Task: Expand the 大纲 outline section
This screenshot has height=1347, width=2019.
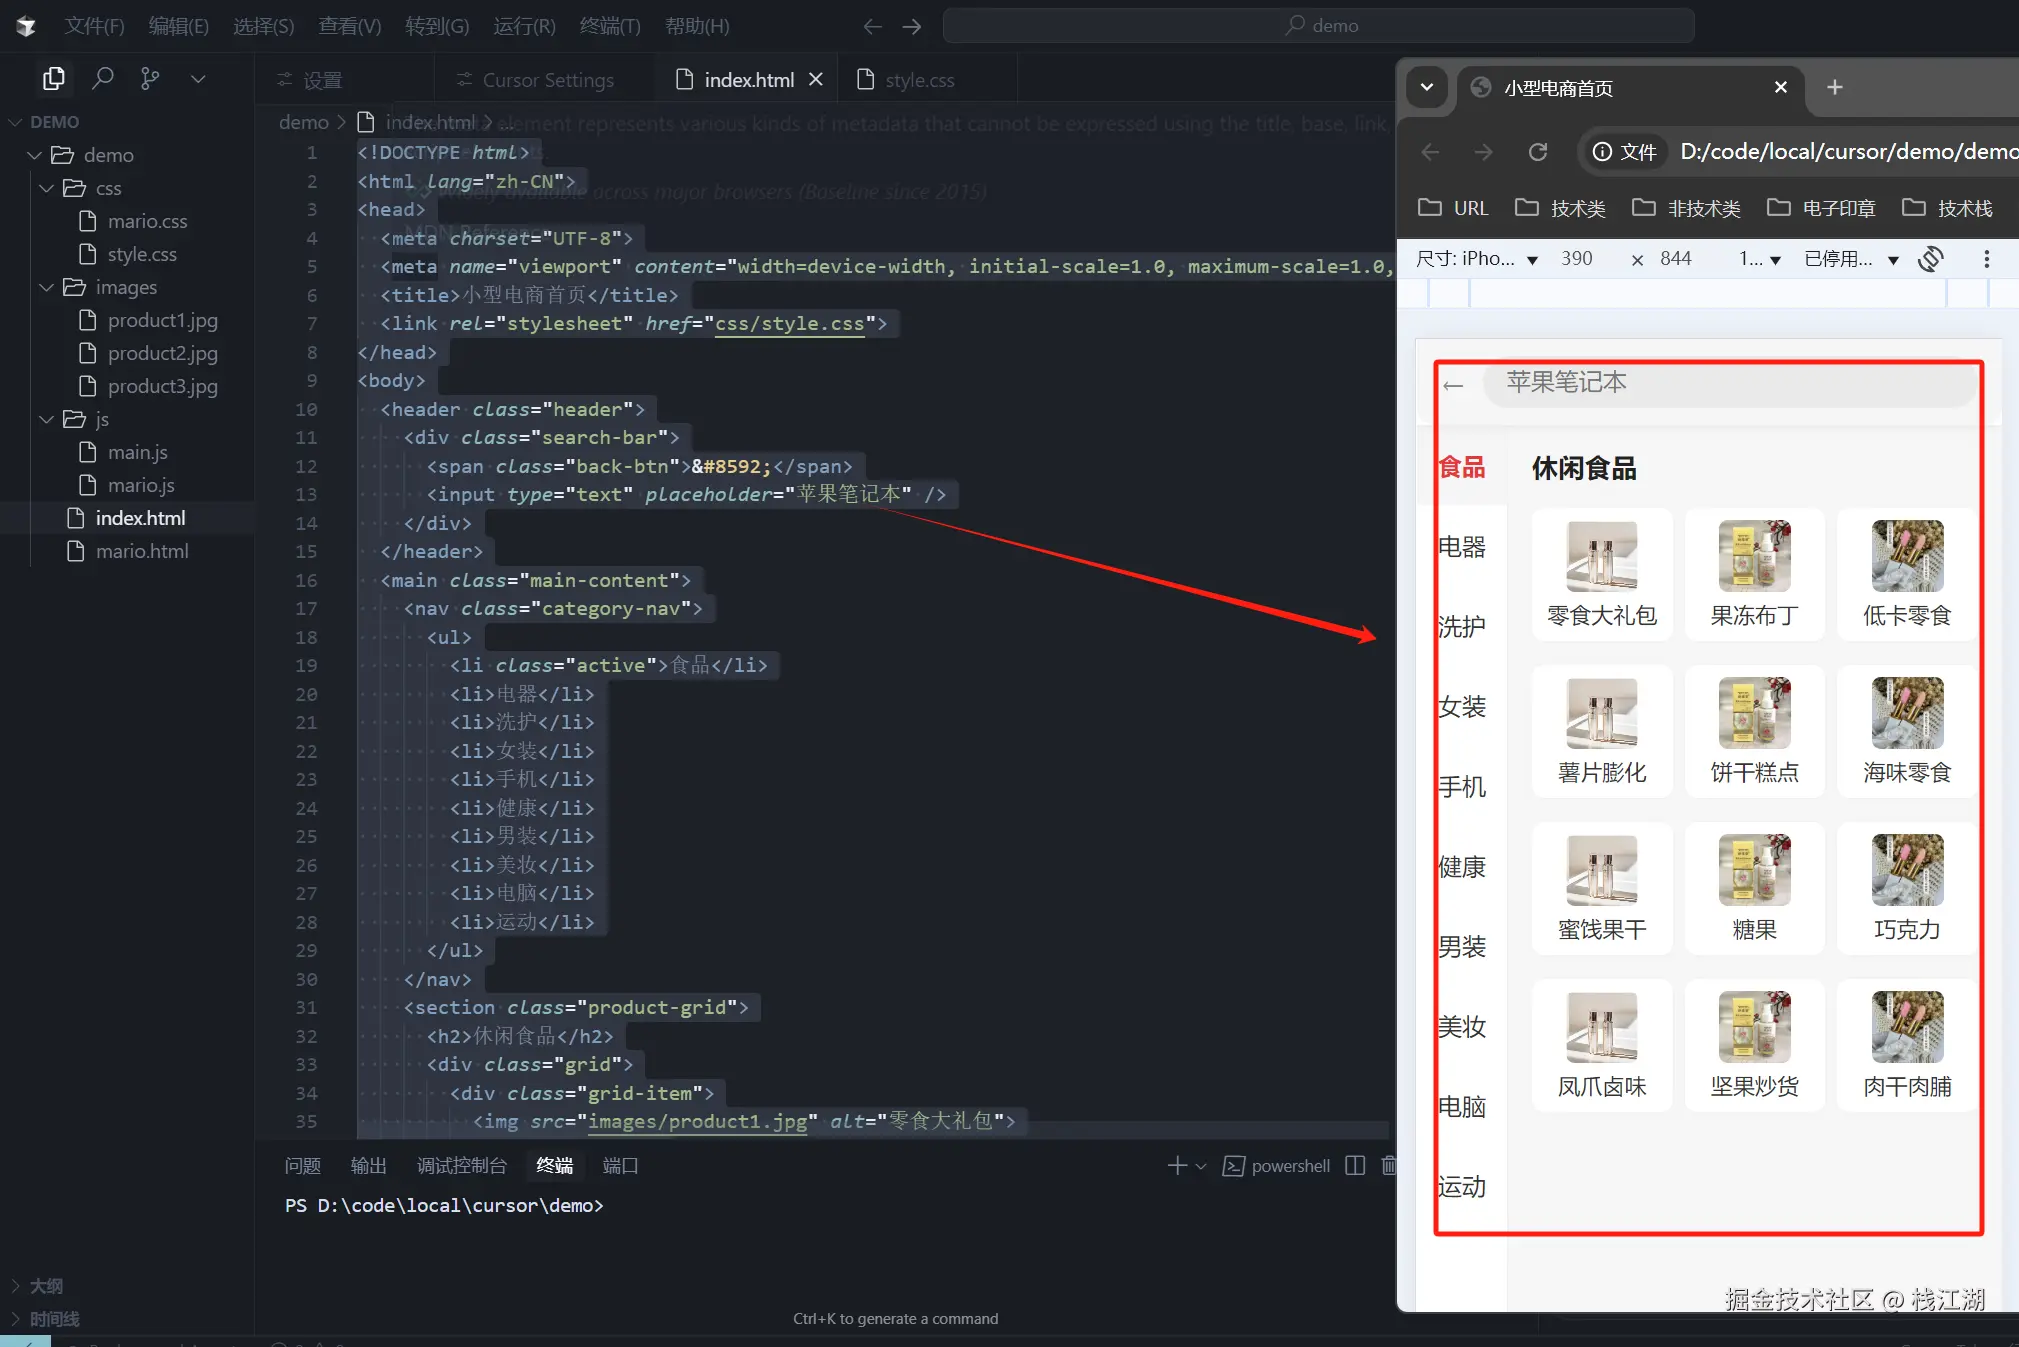Action: pyautogui.click(x=45, y=1285)
